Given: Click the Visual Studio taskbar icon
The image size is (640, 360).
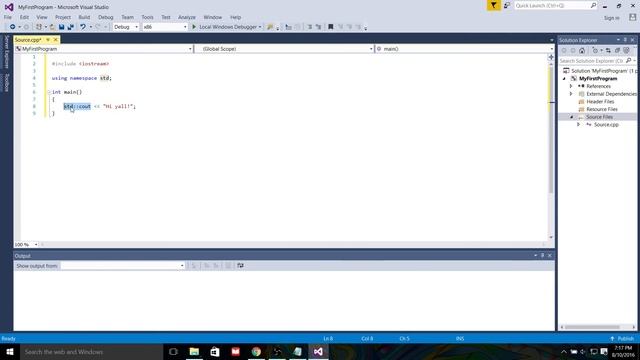Looking at the screenshot, I should point(318,351).
